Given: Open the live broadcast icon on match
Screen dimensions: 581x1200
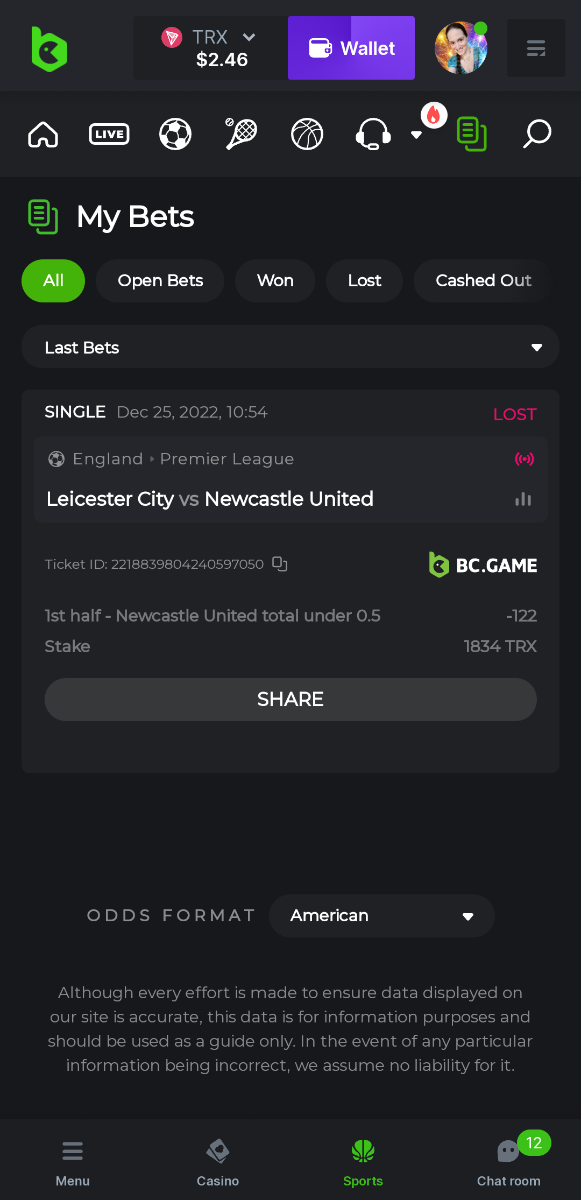Looking at the screenshot, I should click(x=524, y=459).
